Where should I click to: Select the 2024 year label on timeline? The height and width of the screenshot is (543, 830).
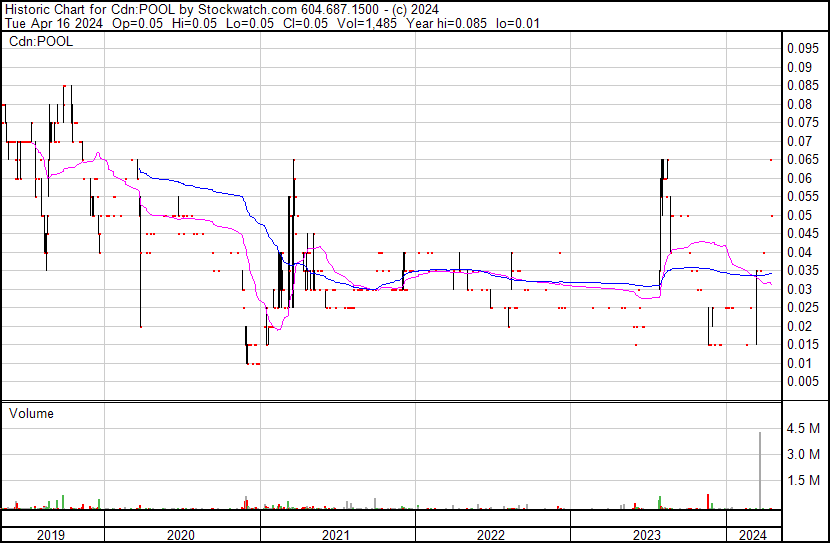[x=753, y=535]
